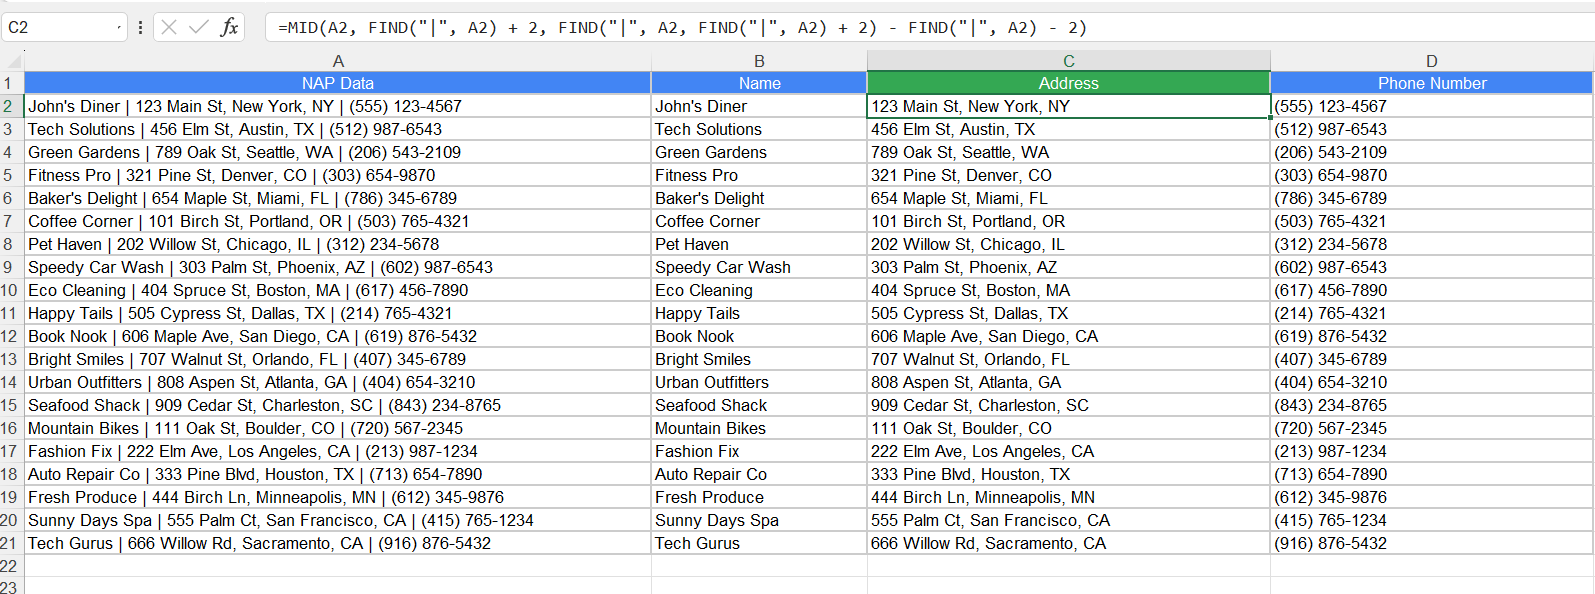The image size is (1595, 594).
Task: Select "Fashion Fix" in the Name column
Action: (759, 451)
